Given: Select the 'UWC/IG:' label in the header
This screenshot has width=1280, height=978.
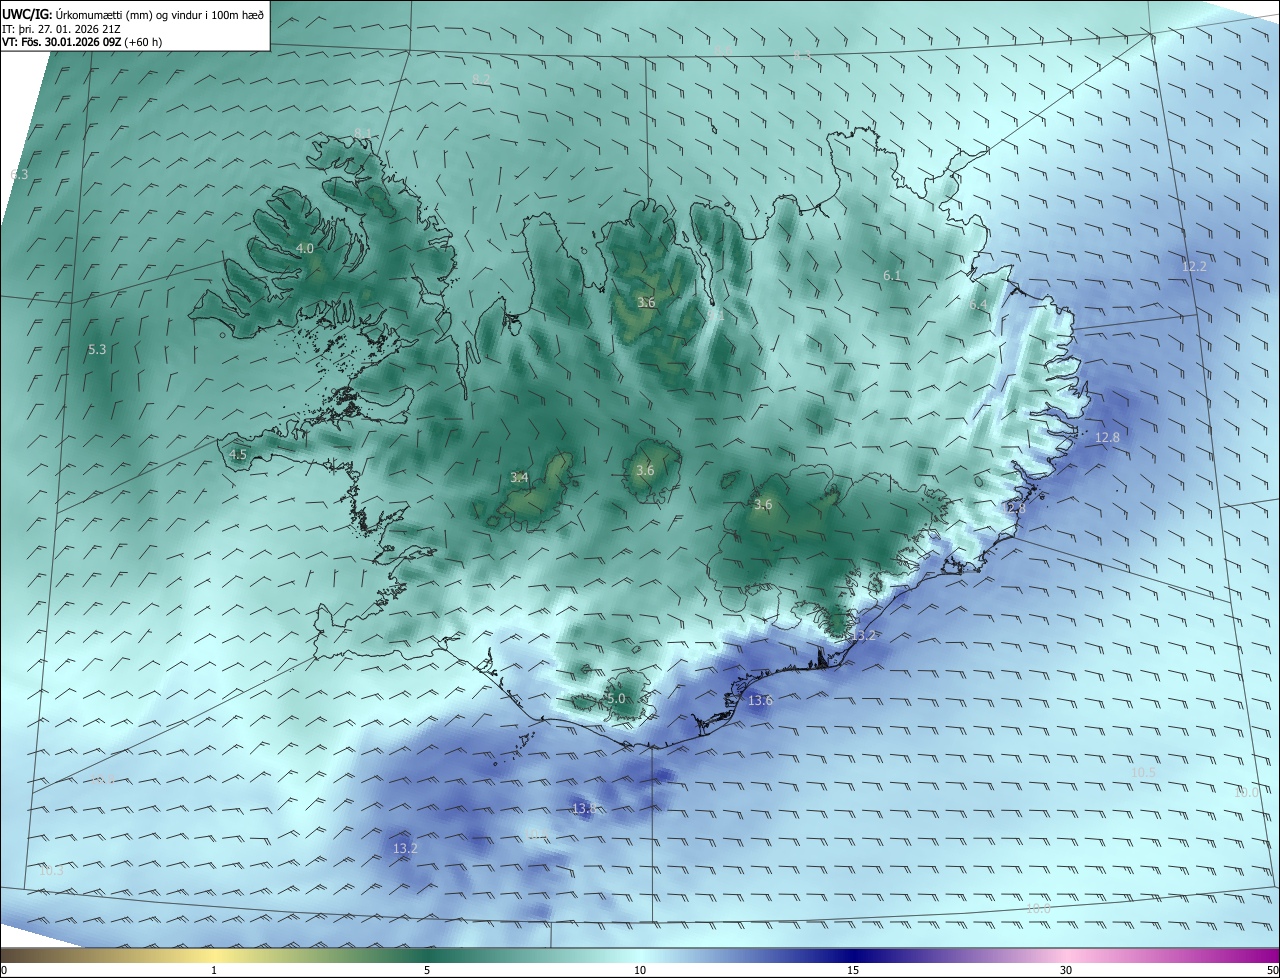Looking at the screenshot, I should (x=27, y=13).
